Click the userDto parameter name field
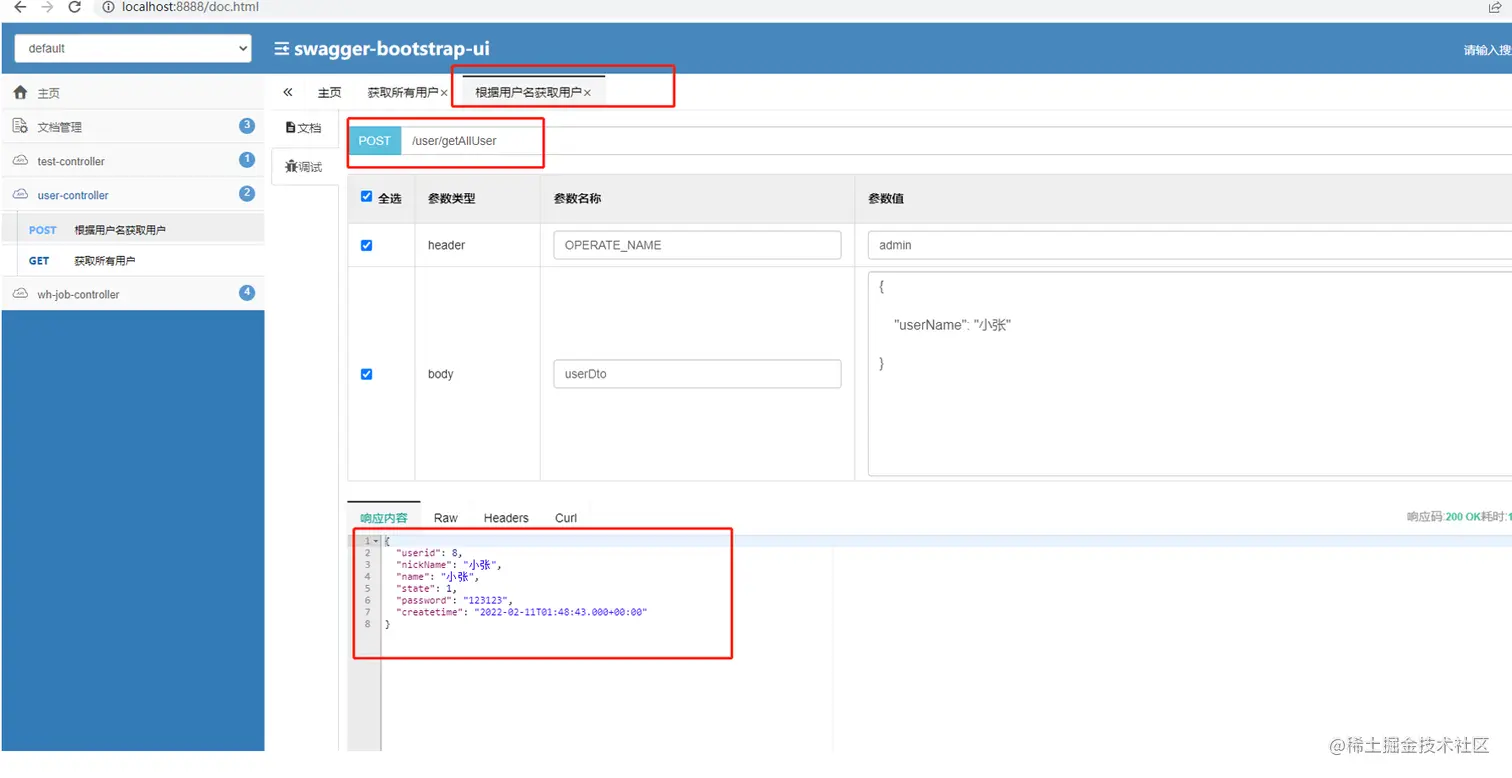This screenshot has width=1512, height=778. (697, 374)
